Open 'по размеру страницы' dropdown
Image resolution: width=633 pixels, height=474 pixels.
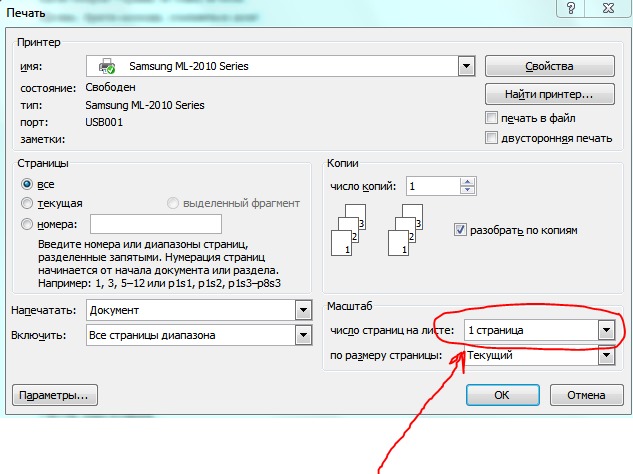[x=604, y=356]
